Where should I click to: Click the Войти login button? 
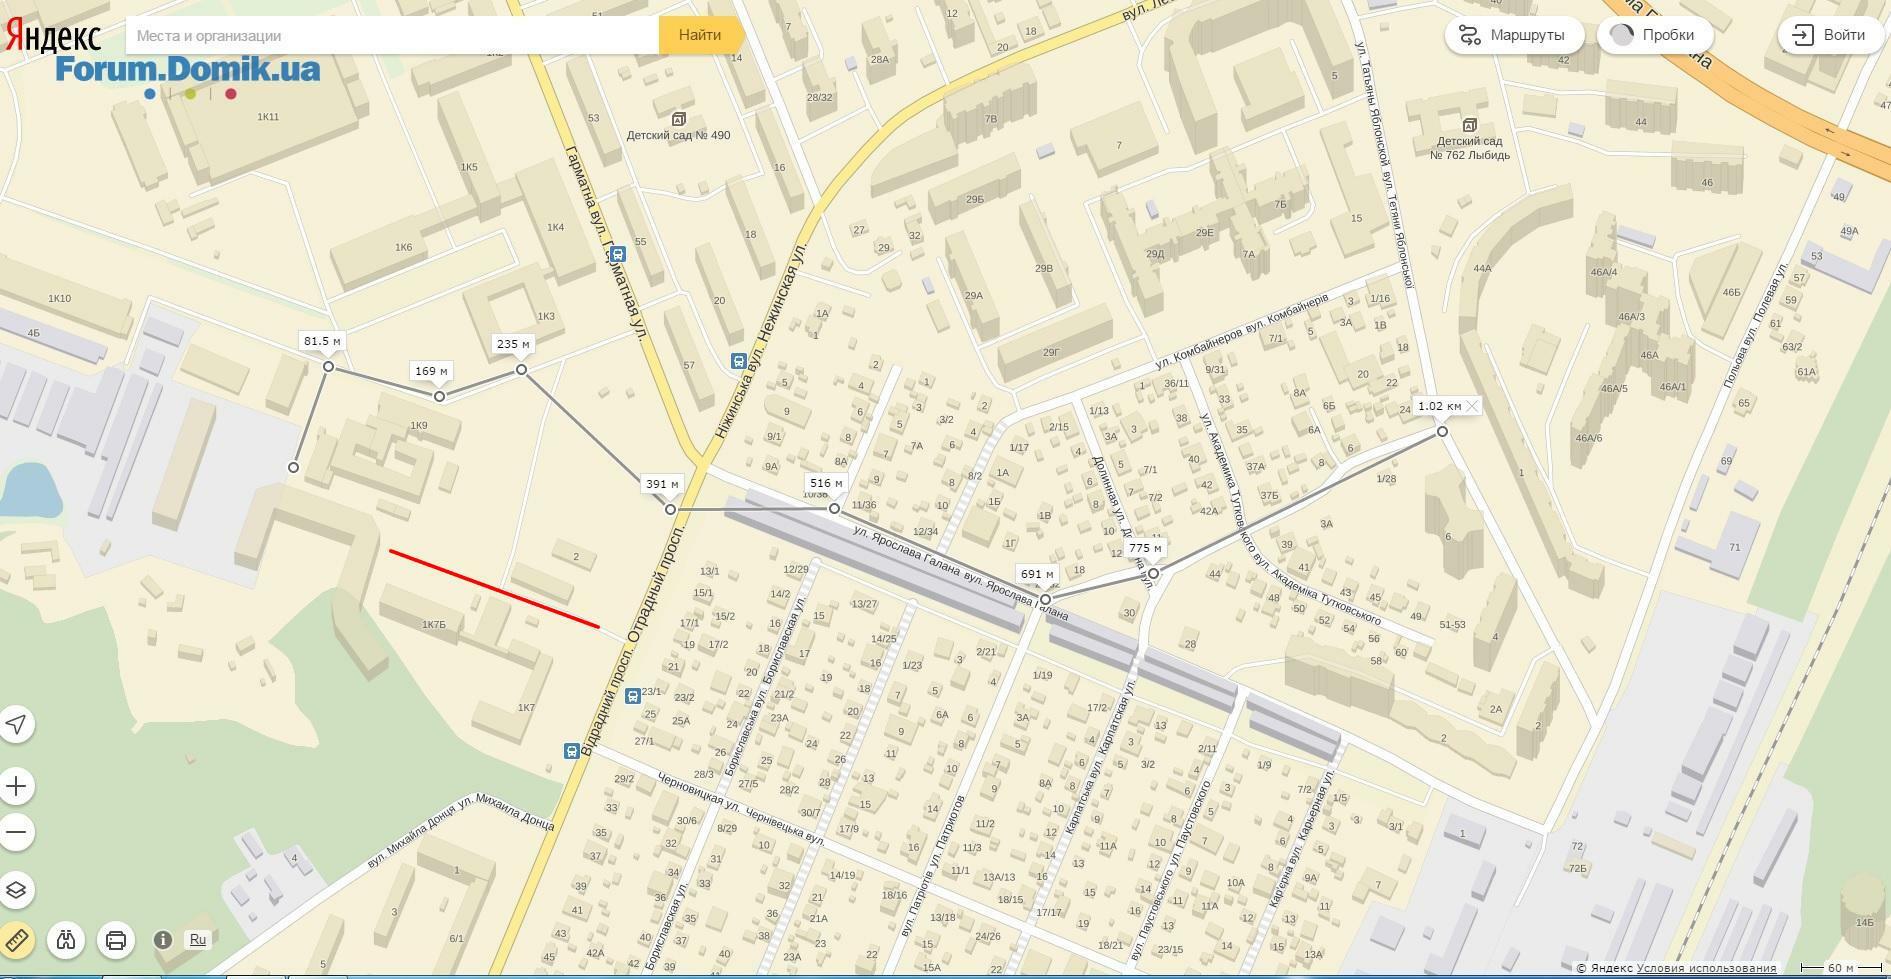[1830, 35]
